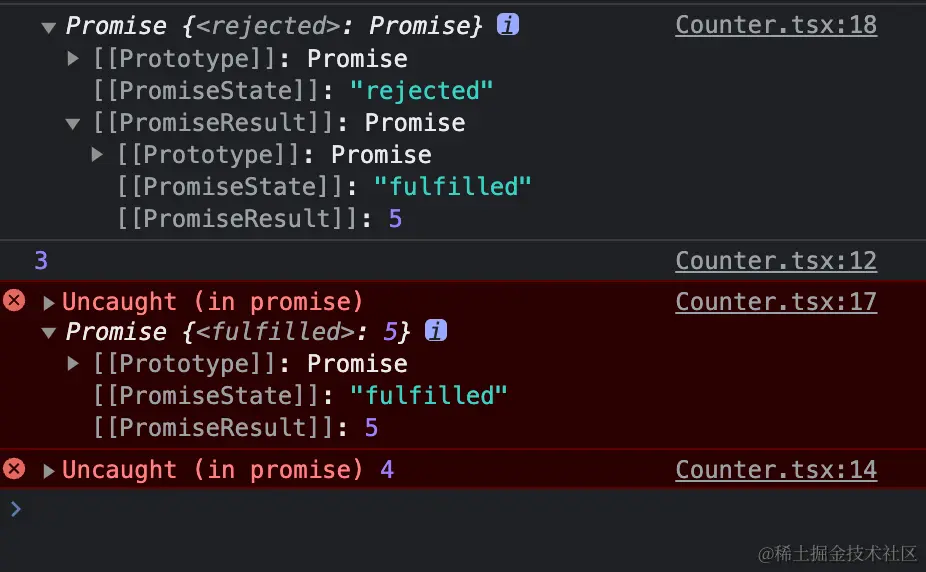
Task: Expand nested [[Prototype]] under PromiseResult
Action: (97, 154)
